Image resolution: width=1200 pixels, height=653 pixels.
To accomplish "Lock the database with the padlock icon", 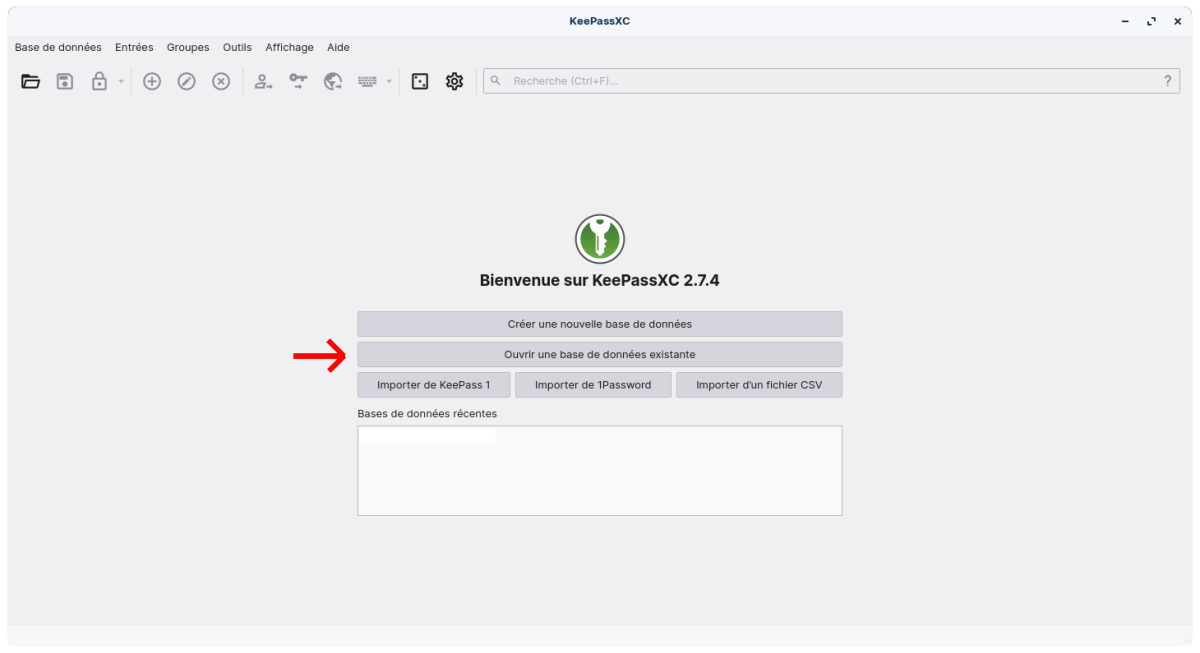I will (99, 82).
